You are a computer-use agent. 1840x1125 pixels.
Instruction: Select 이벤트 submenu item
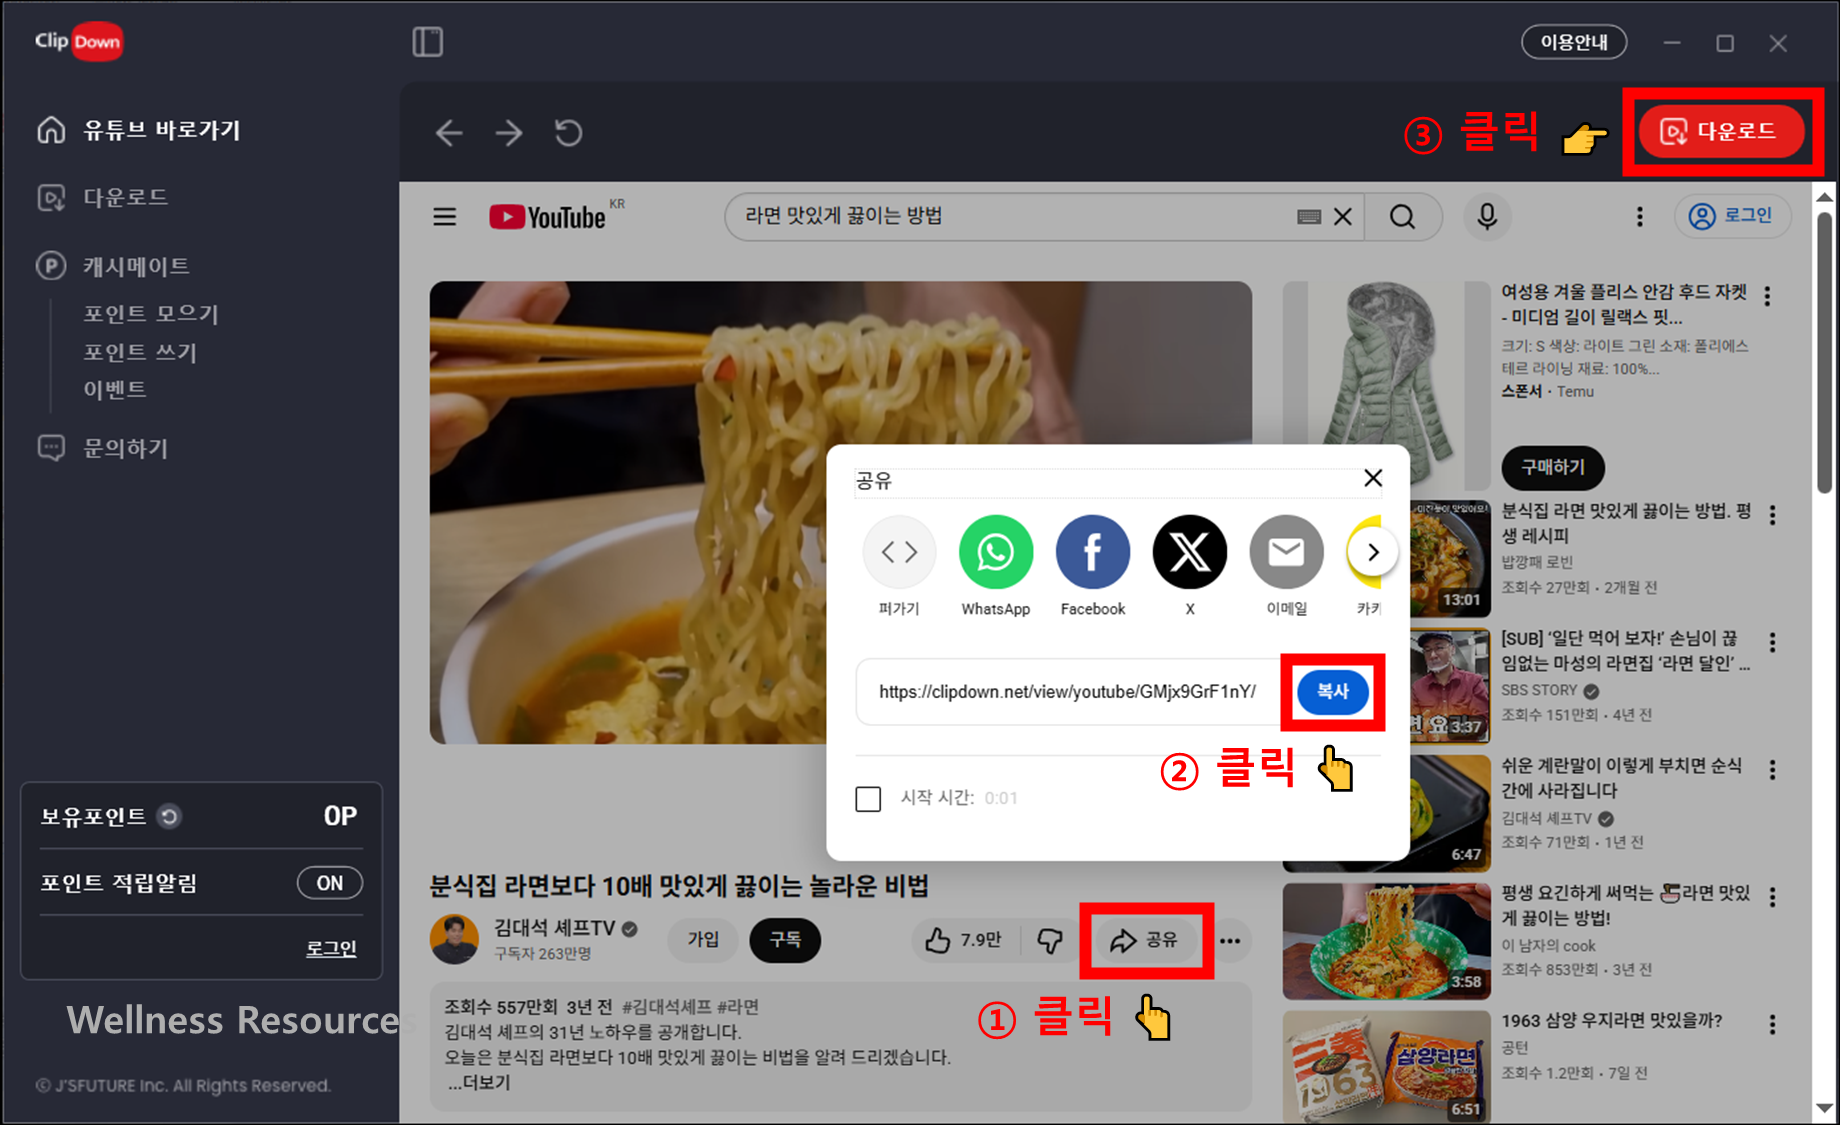(x=115, y=389)
